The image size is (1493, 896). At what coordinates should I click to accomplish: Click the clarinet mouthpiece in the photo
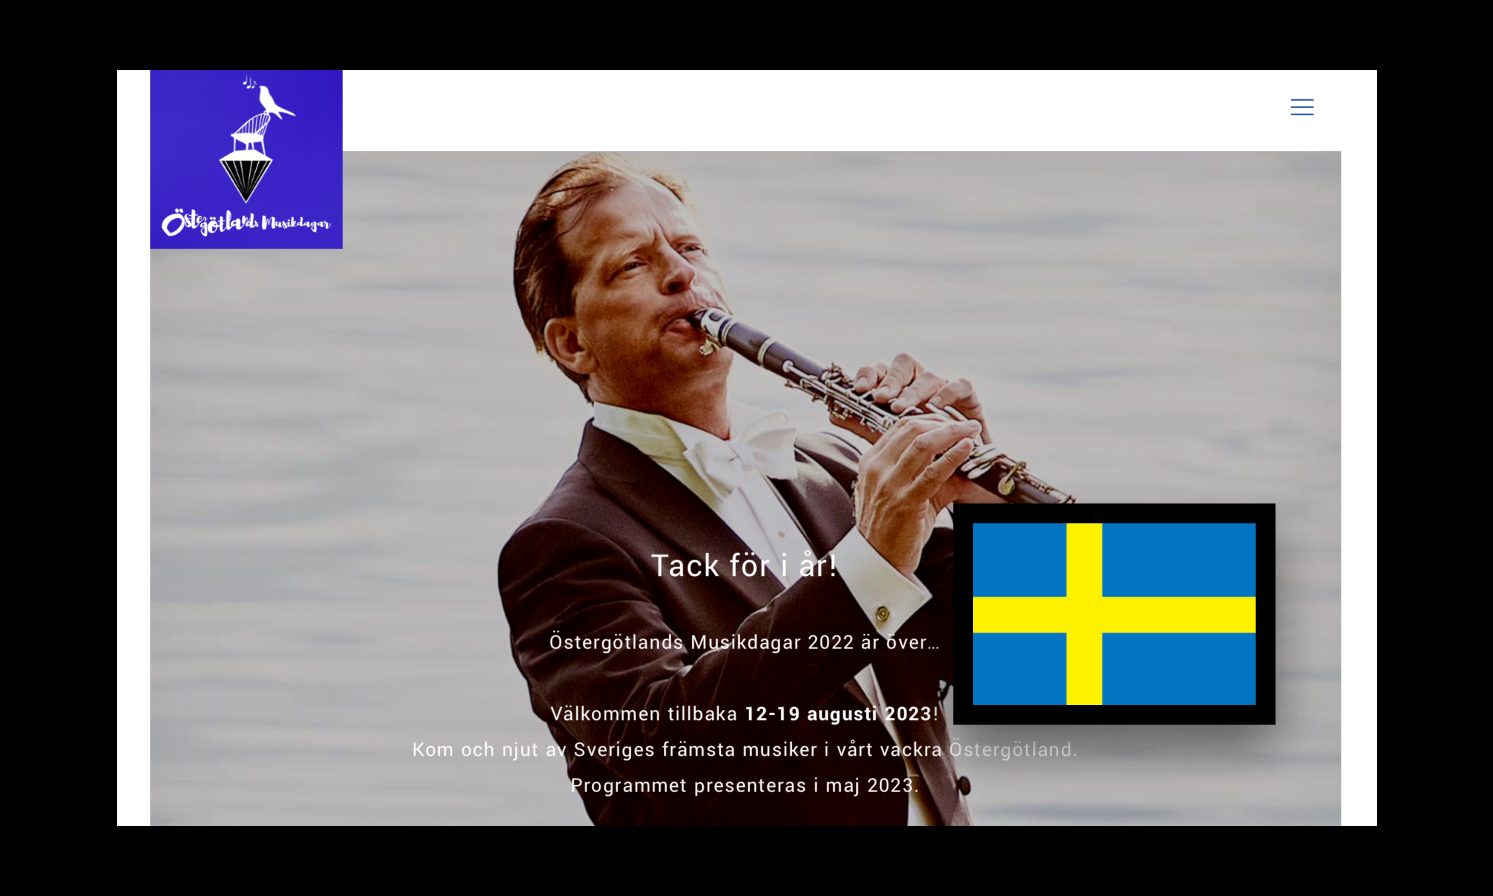[710, 325]
